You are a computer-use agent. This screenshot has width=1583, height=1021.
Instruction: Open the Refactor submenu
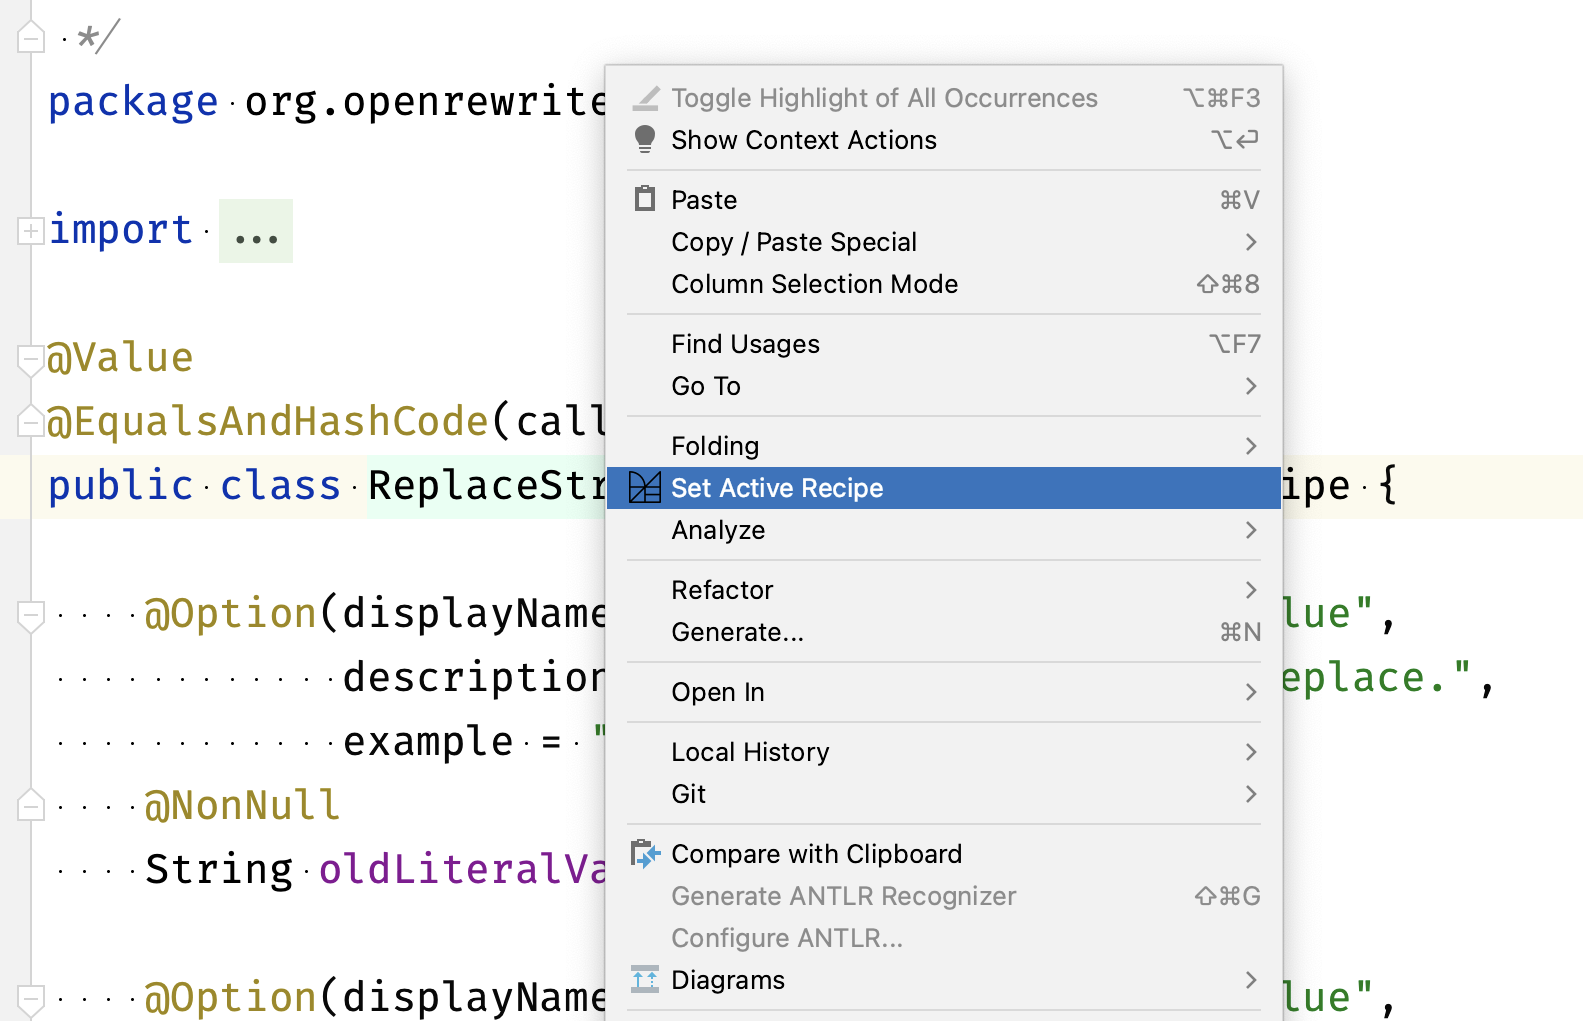(944, 590)
